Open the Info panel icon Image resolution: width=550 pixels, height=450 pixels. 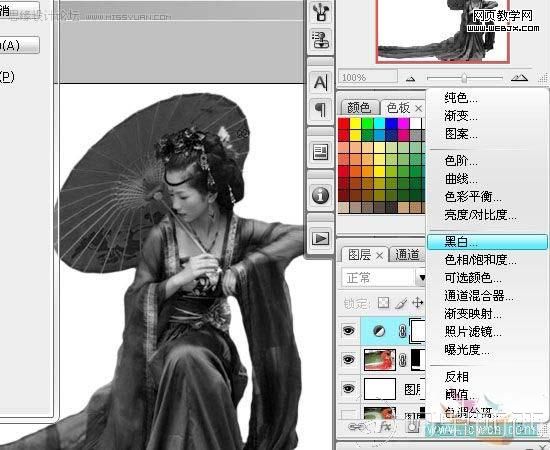pos(320,195)
